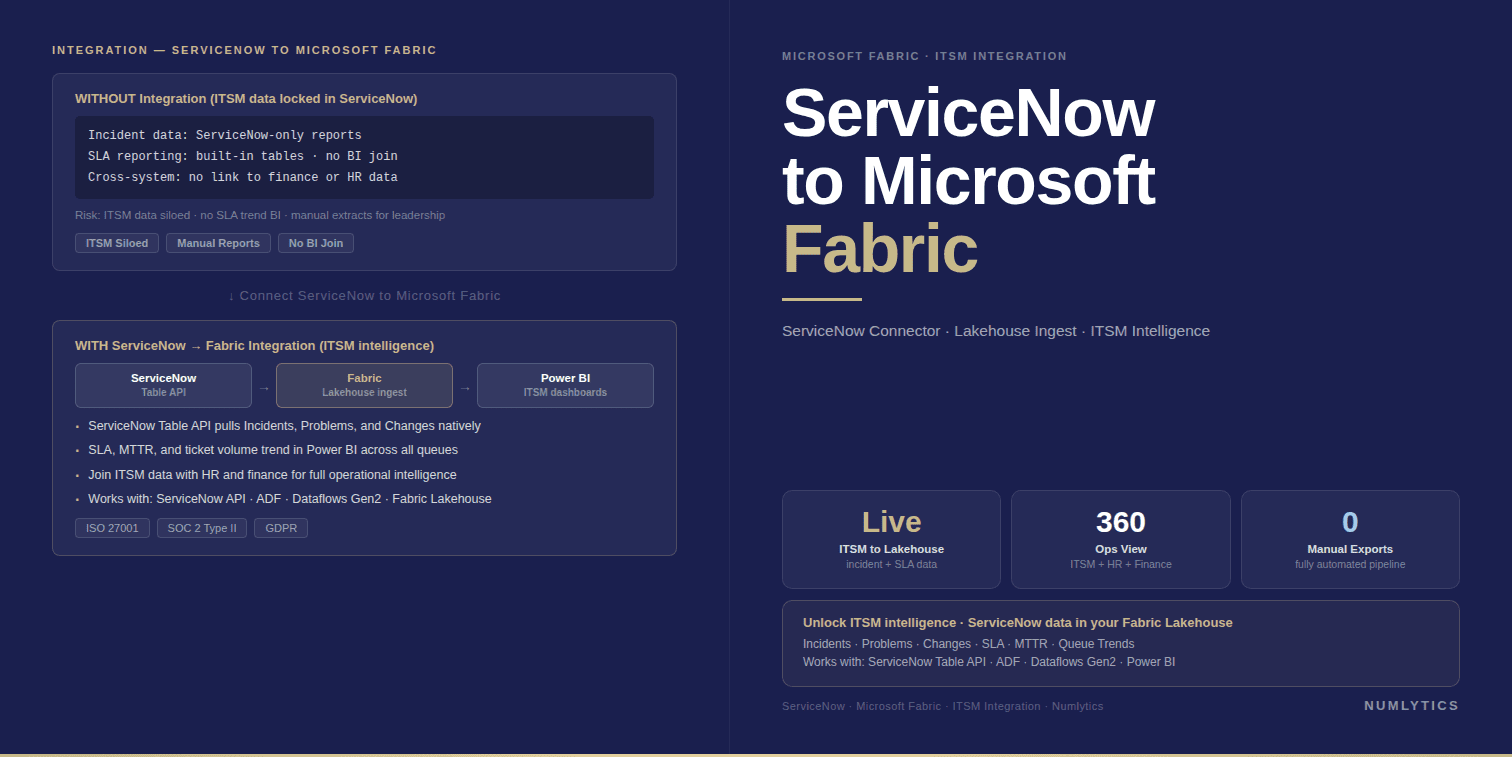1512x757 pixels.
Task: Click the GDPR badge
Action: 281,528
